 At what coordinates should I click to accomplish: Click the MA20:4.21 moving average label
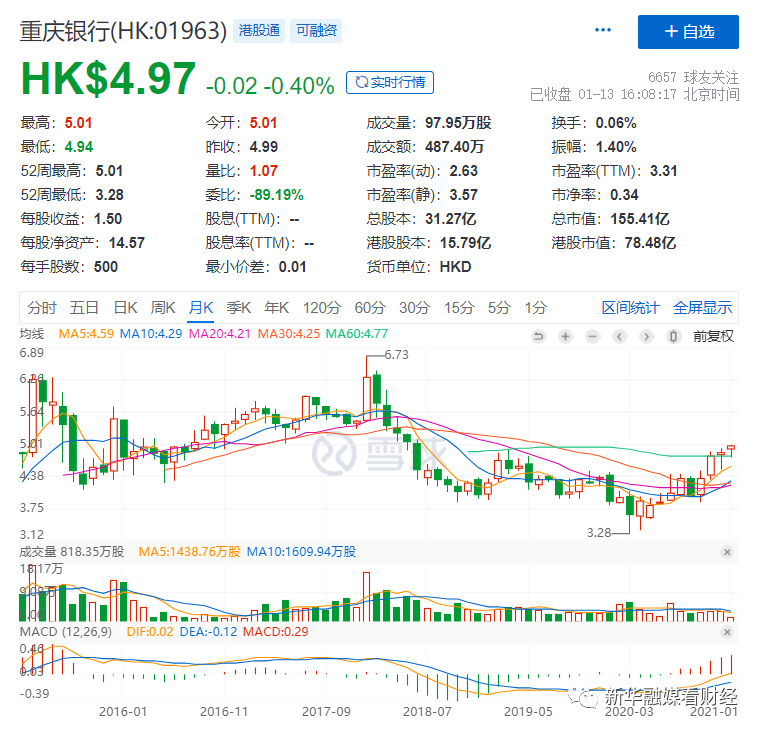coord(220,334)
